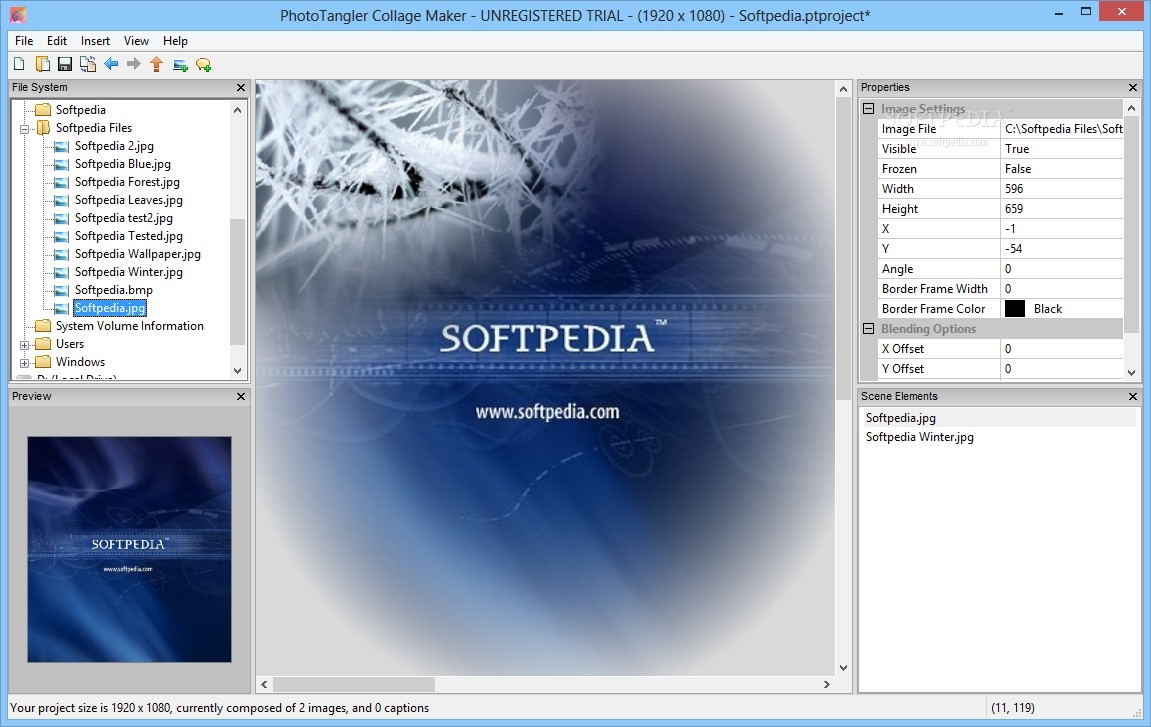Screen dimensions: 1151x727
Task: Click the folder icon next to Users
Action: pyautogui.click(x=43, y=344)
